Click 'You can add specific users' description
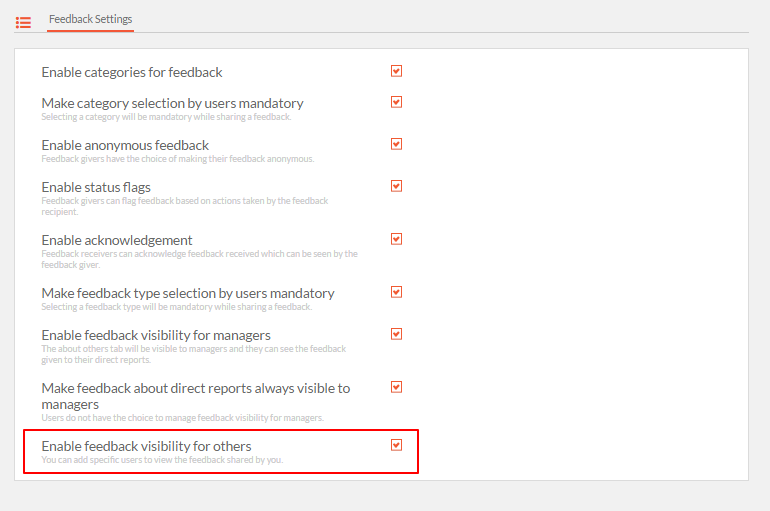The image size is (770, 511). point(162,460)
